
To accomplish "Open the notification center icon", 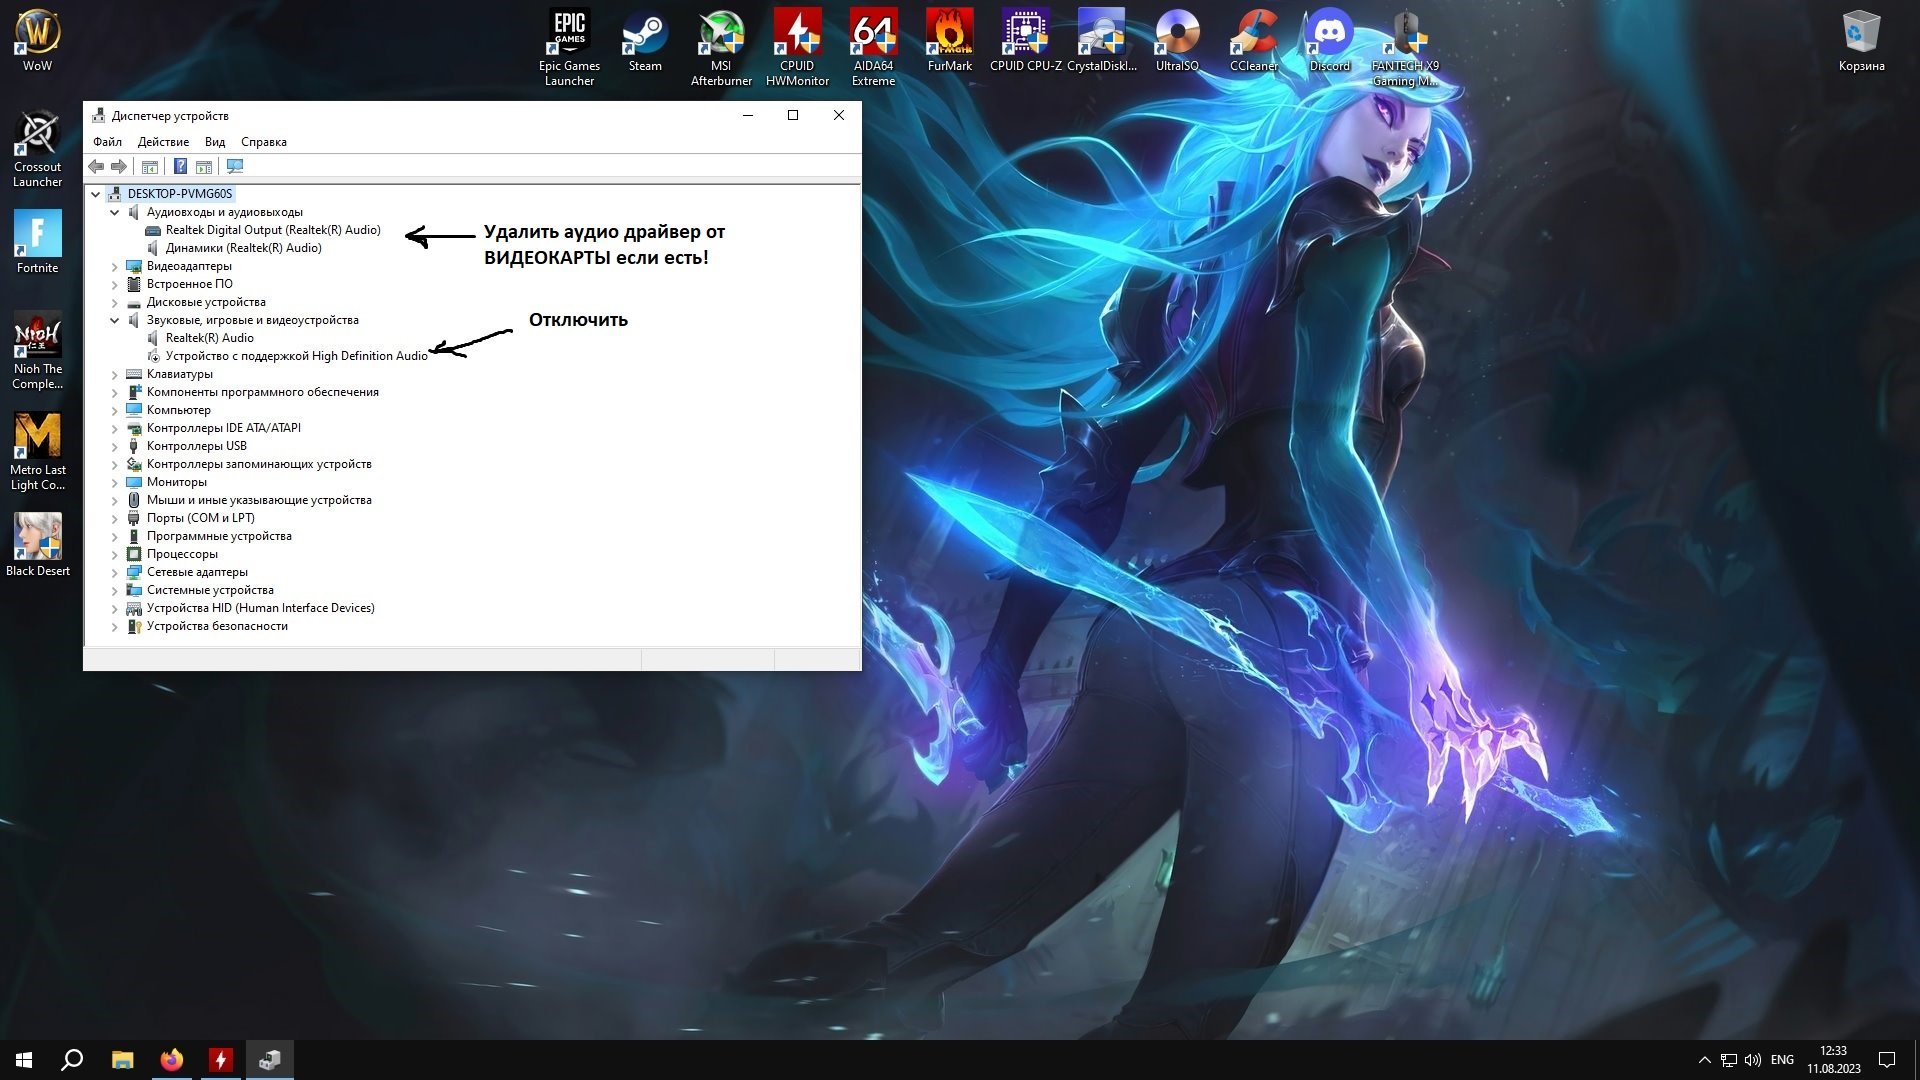I will point(1887,1060).
